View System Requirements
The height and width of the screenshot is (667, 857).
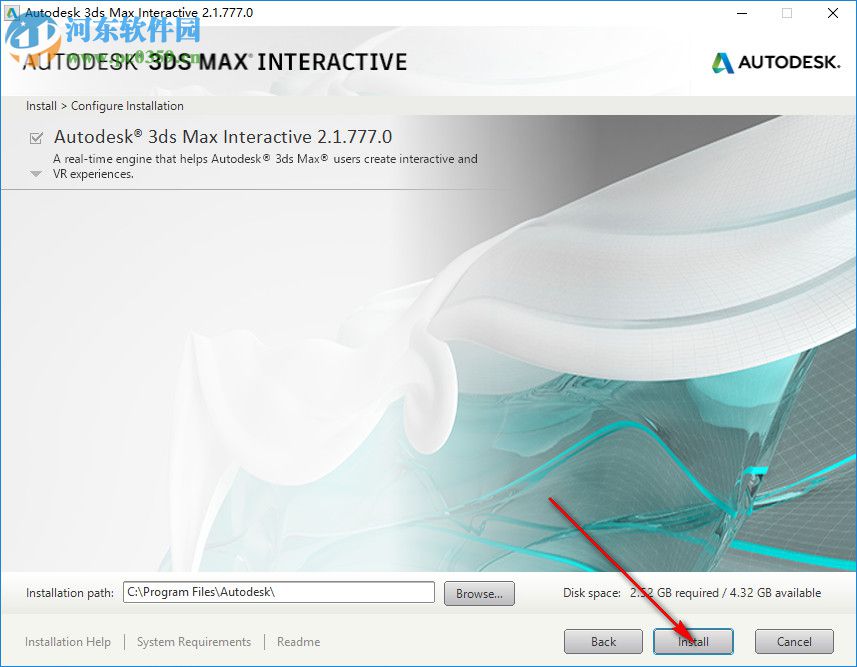pos(193,641)
